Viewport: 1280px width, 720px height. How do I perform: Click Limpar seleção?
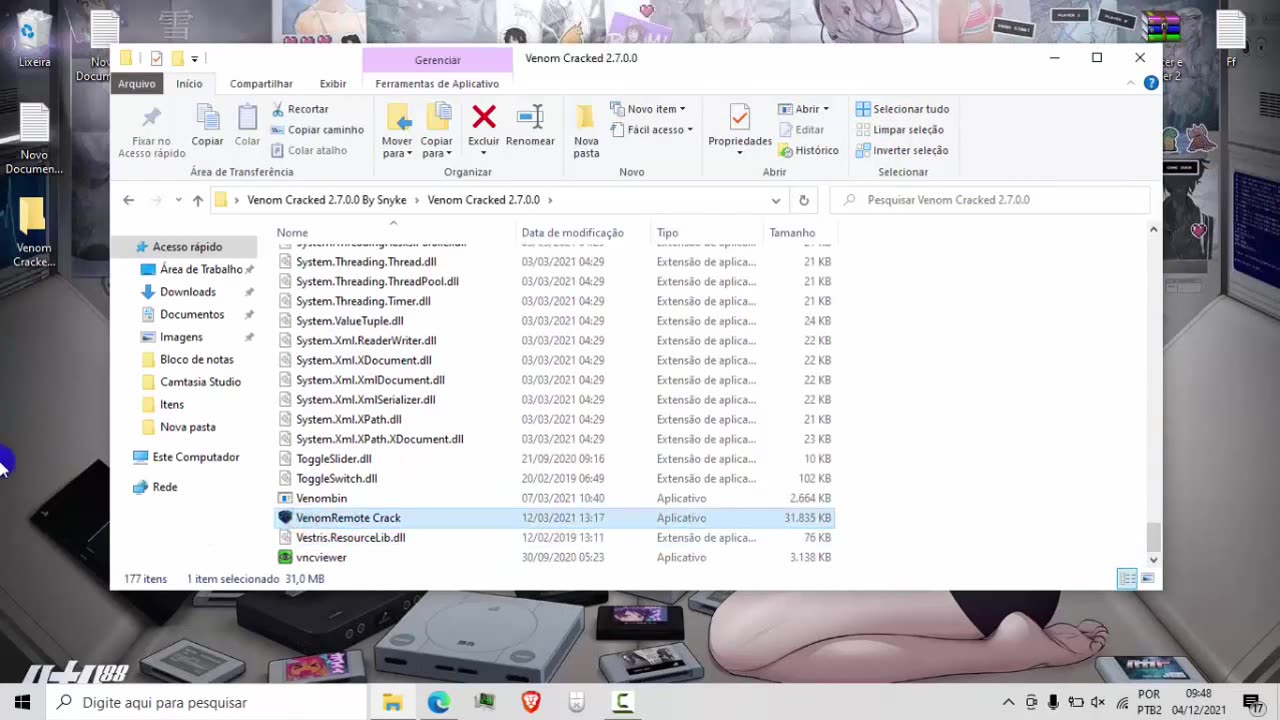click(900, 130)
